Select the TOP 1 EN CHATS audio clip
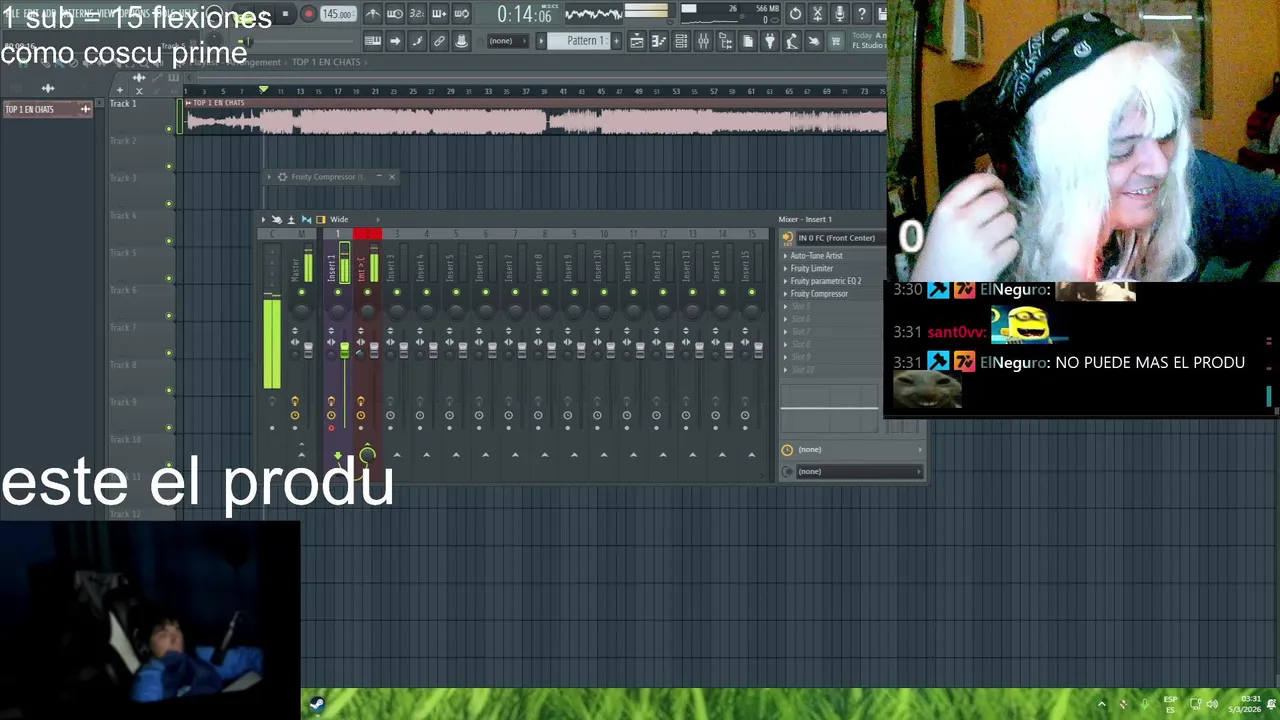 [536, 116]
